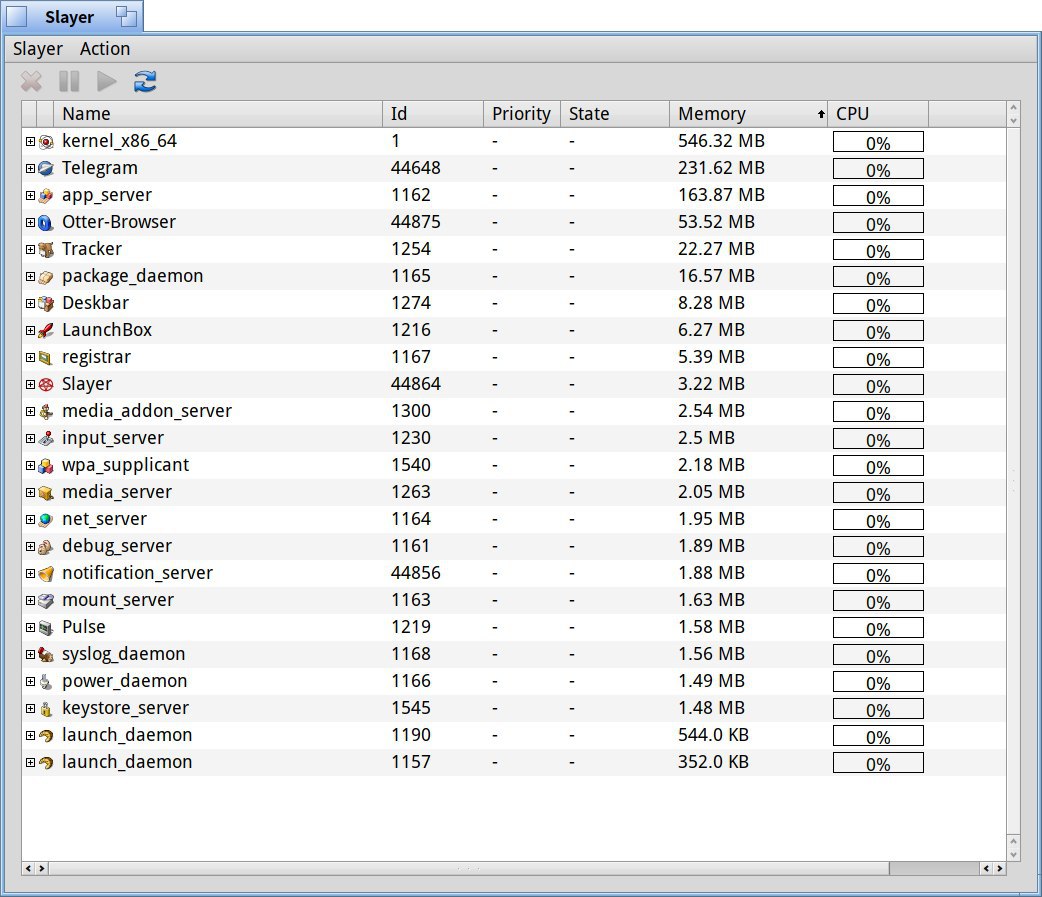This screenshot has height=897, width=1042.
Task: Click the Telegram process icon
Action: (x=46, y=169)
